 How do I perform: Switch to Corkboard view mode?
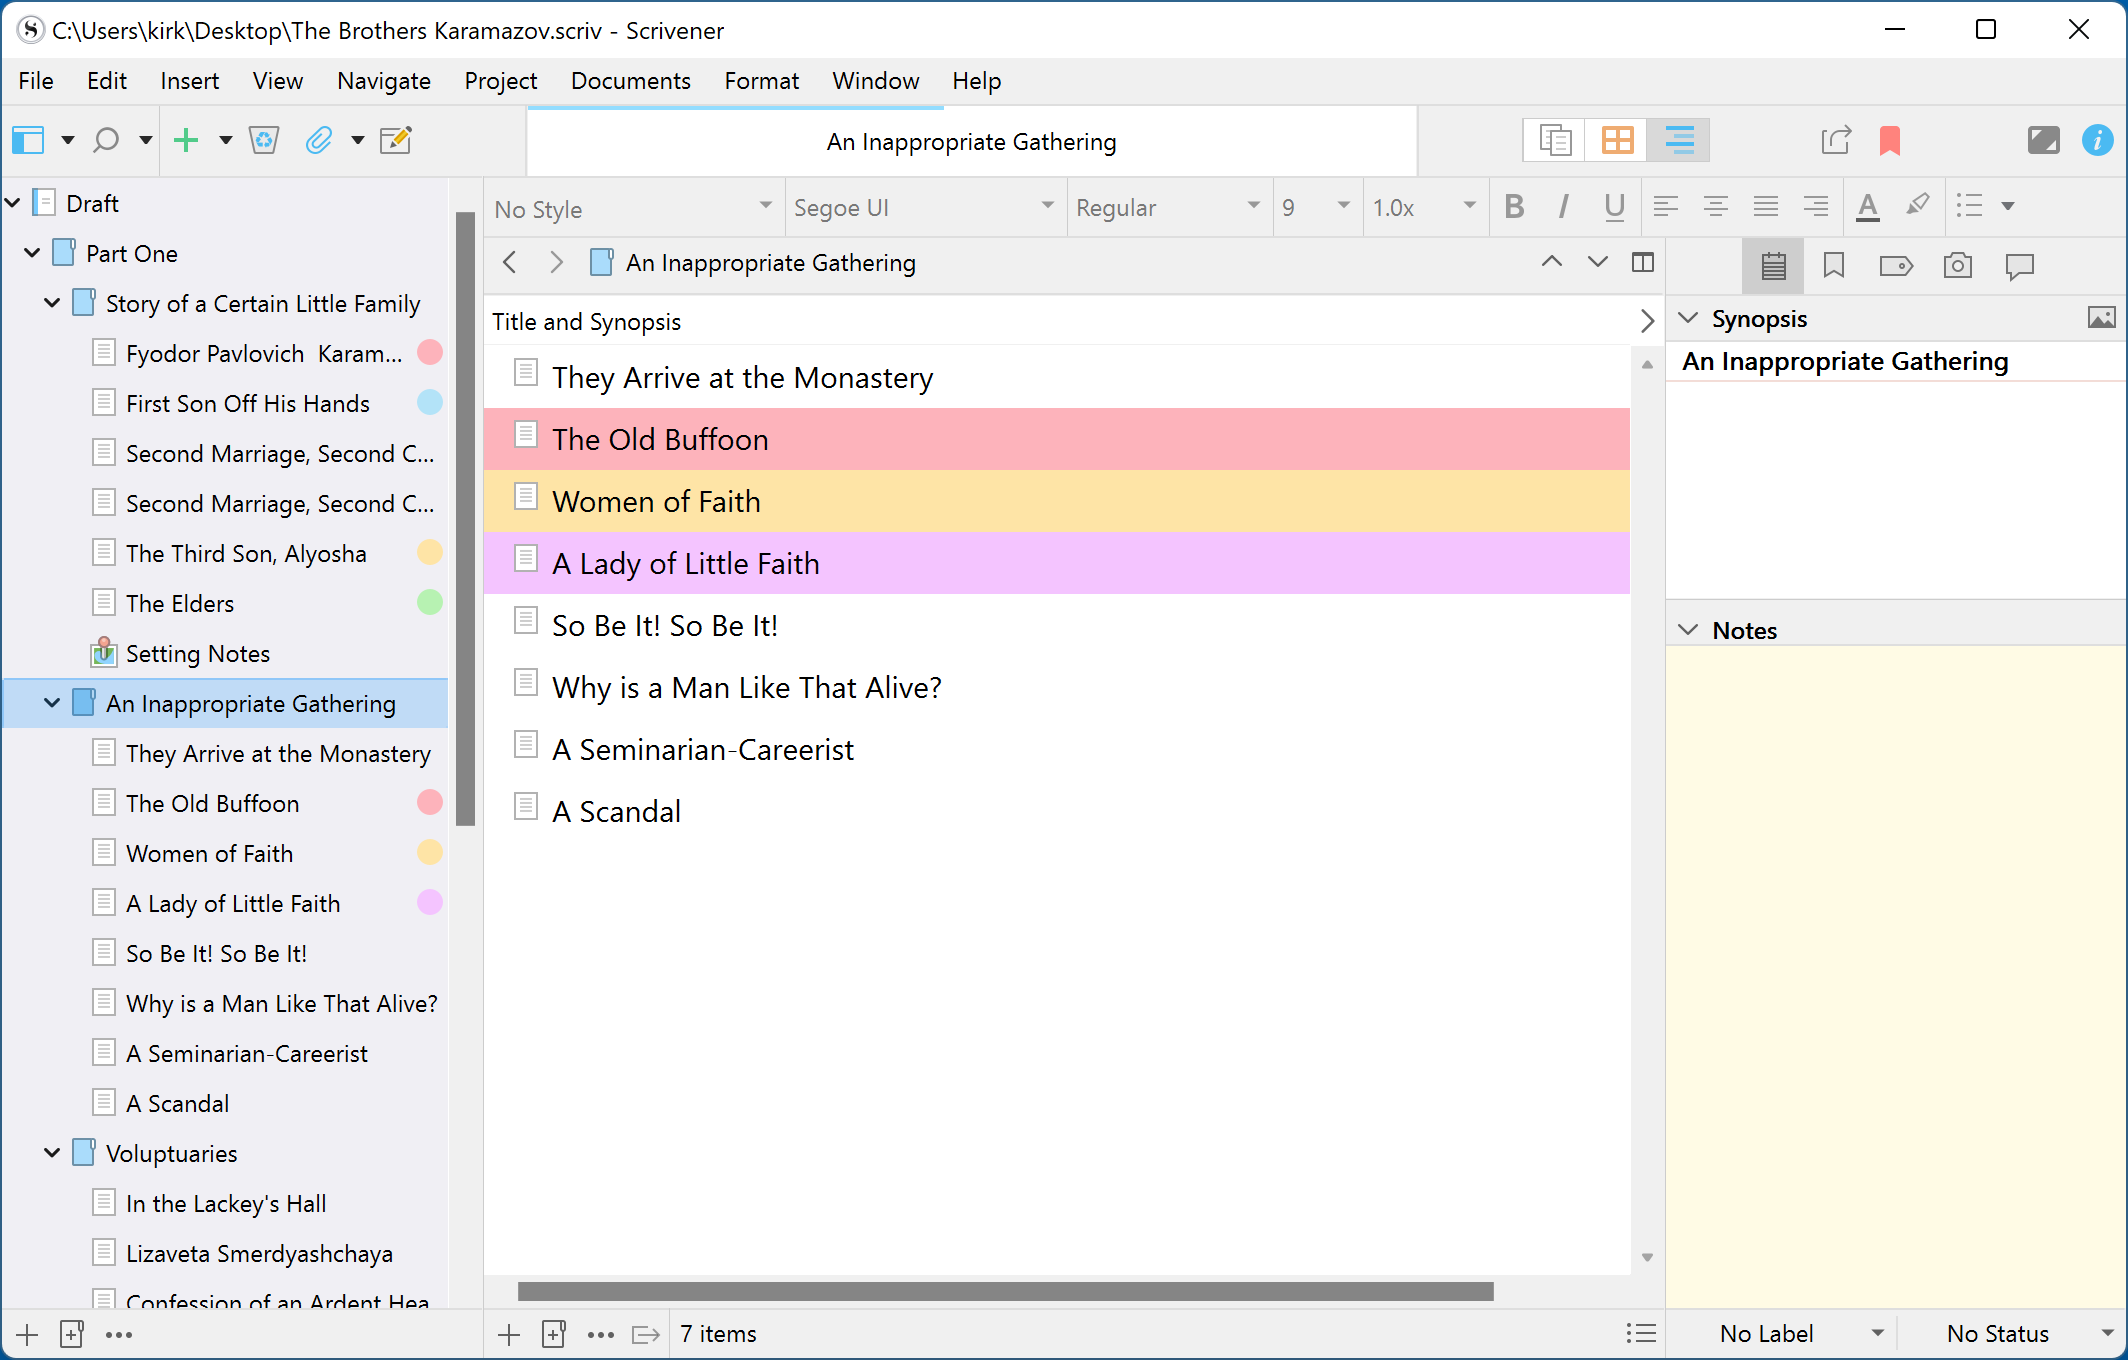[x=1617, y=140]
